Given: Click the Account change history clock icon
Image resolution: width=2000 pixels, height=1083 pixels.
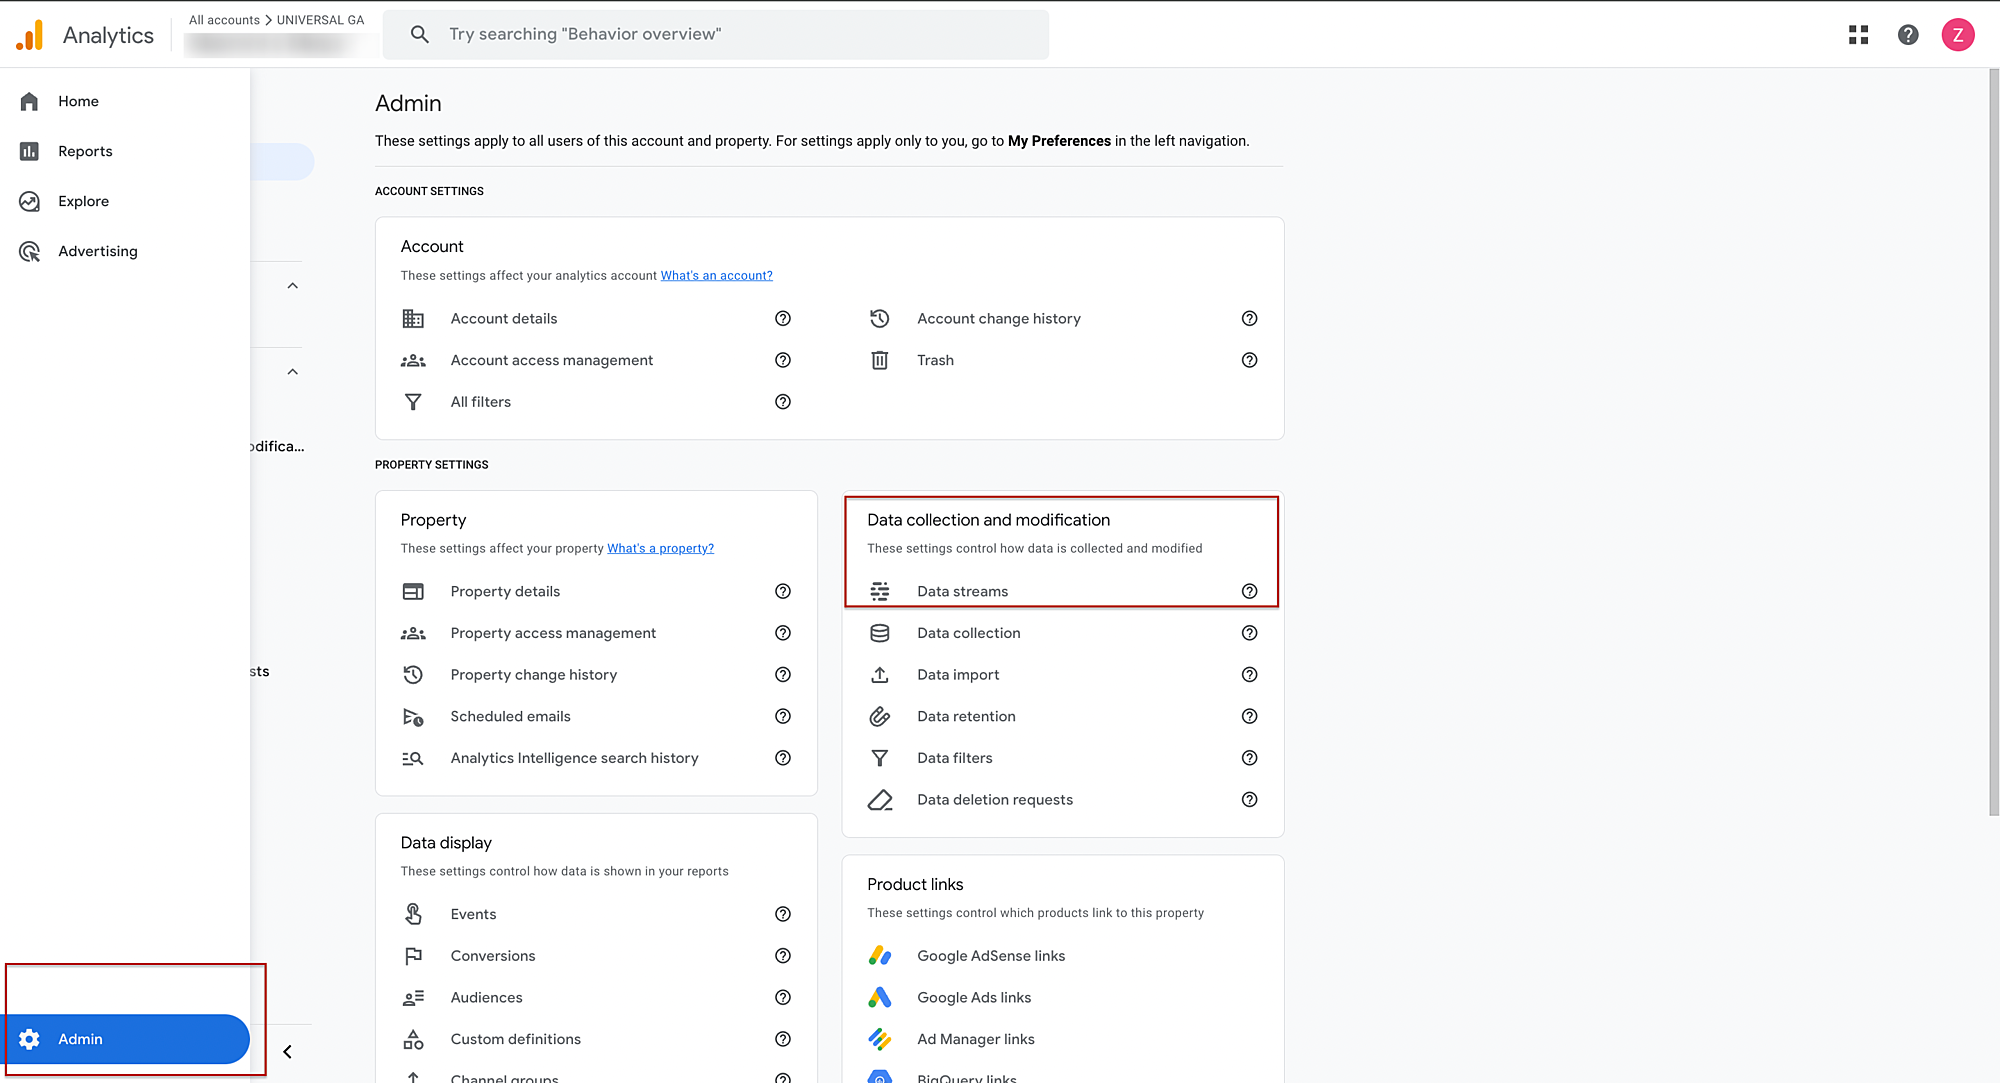Looking at the screenshot, I should (879, 318).
